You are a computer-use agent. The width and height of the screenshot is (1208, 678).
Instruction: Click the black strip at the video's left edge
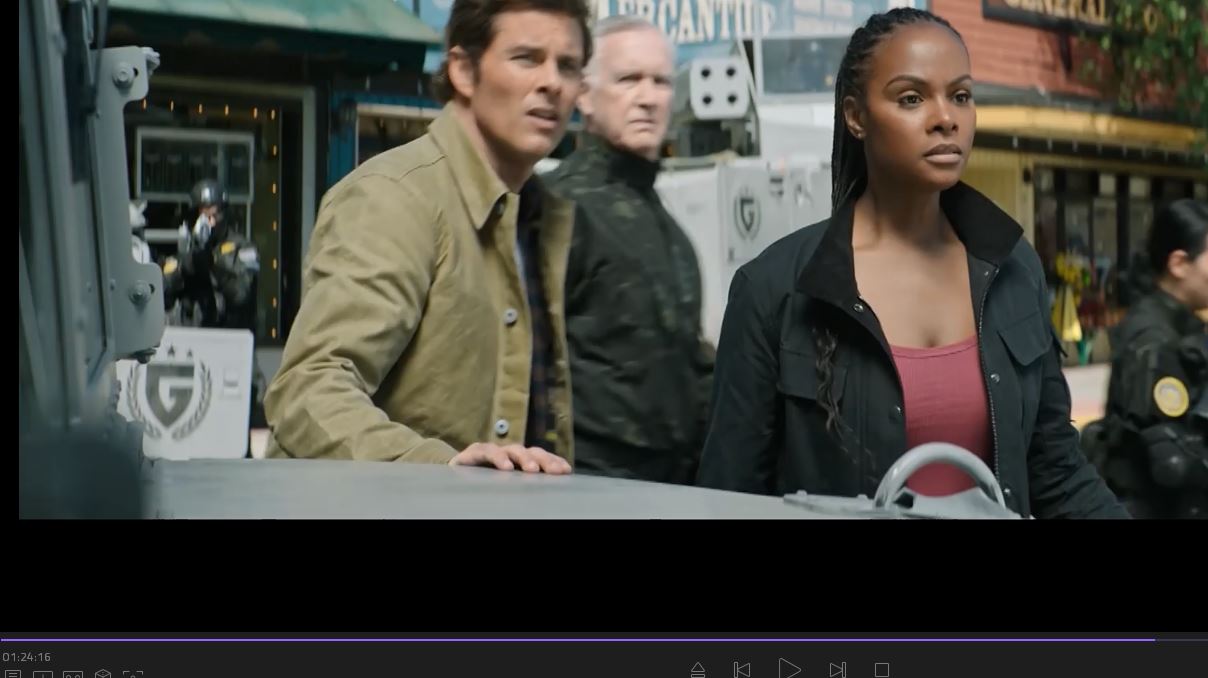pos(9,260)
